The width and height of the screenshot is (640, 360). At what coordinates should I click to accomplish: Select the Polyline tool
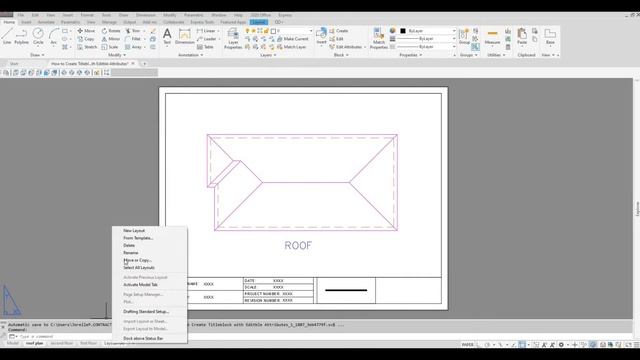(x=21, y=36)
